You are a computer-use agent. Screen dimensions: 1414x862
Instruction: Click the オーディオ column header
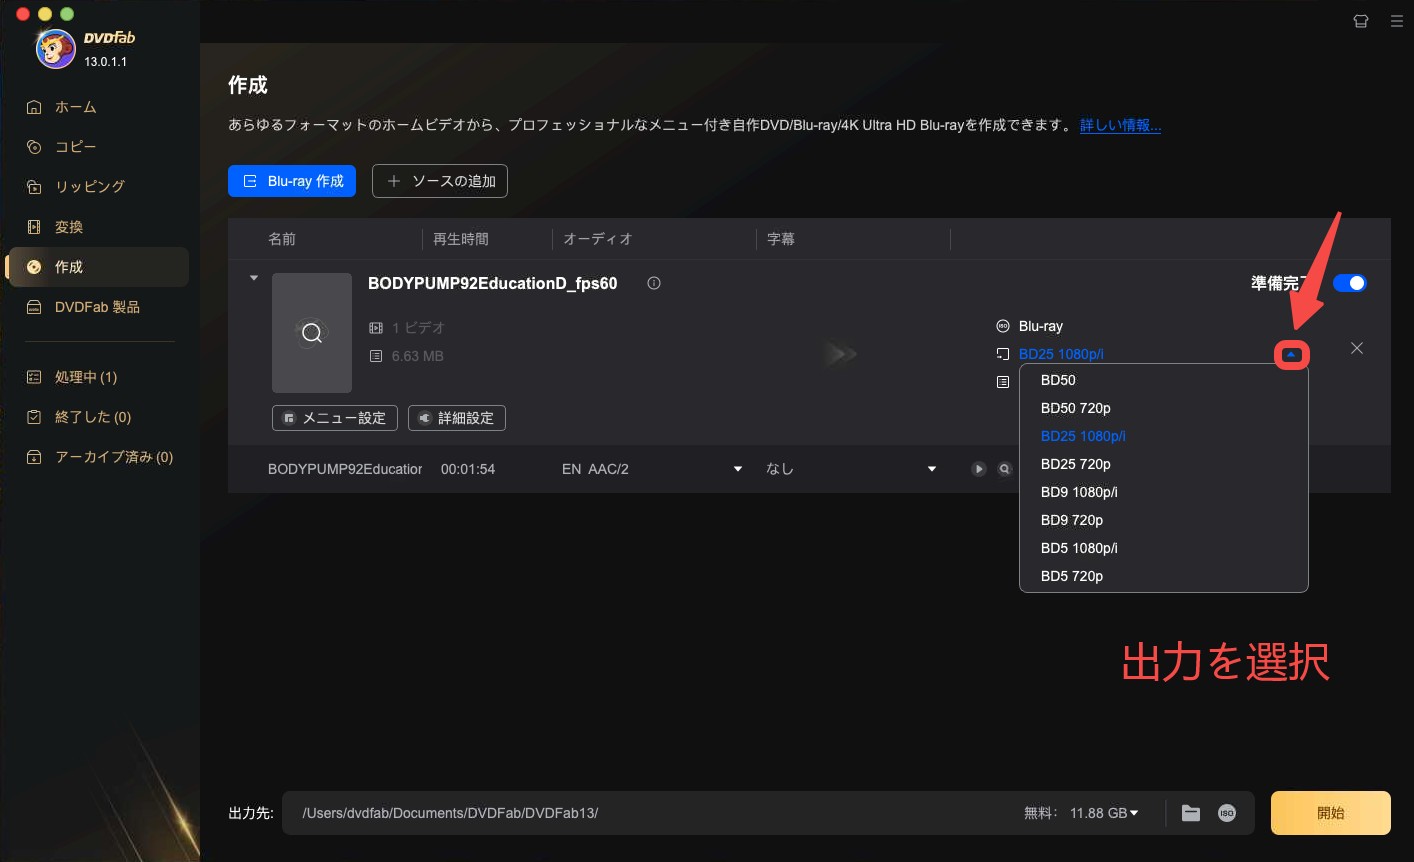click(x=598, y=239)
